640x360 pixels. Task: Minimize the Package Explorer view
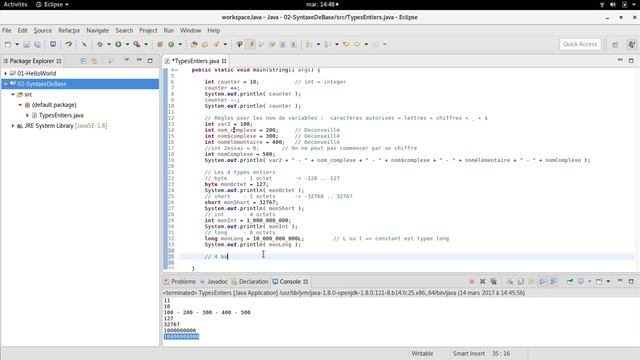(x=139, y=60)
